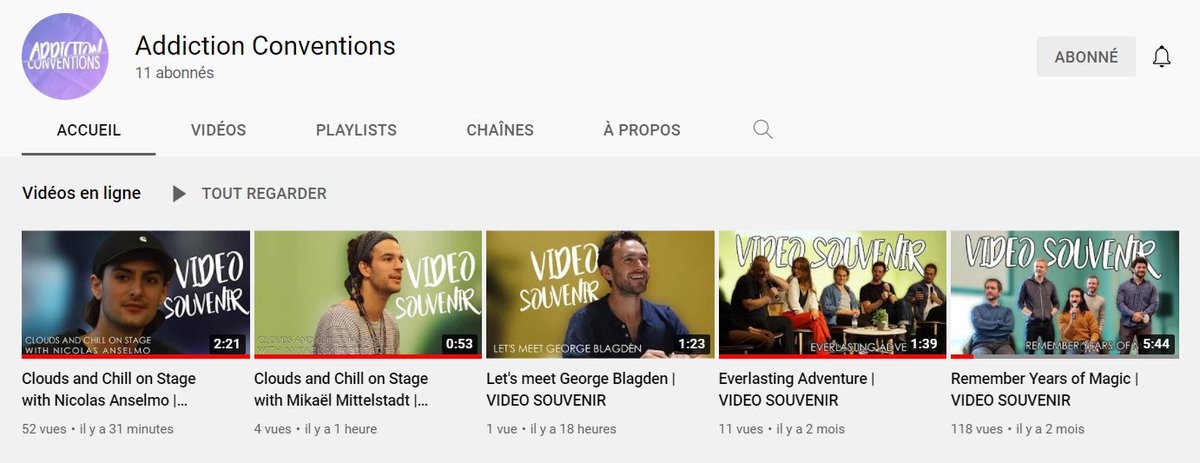Click the 1:39 duration badge
Image resolution: width=1200 pixels, height=463 pixels.
pyautogui.click(x=923, y=343)
